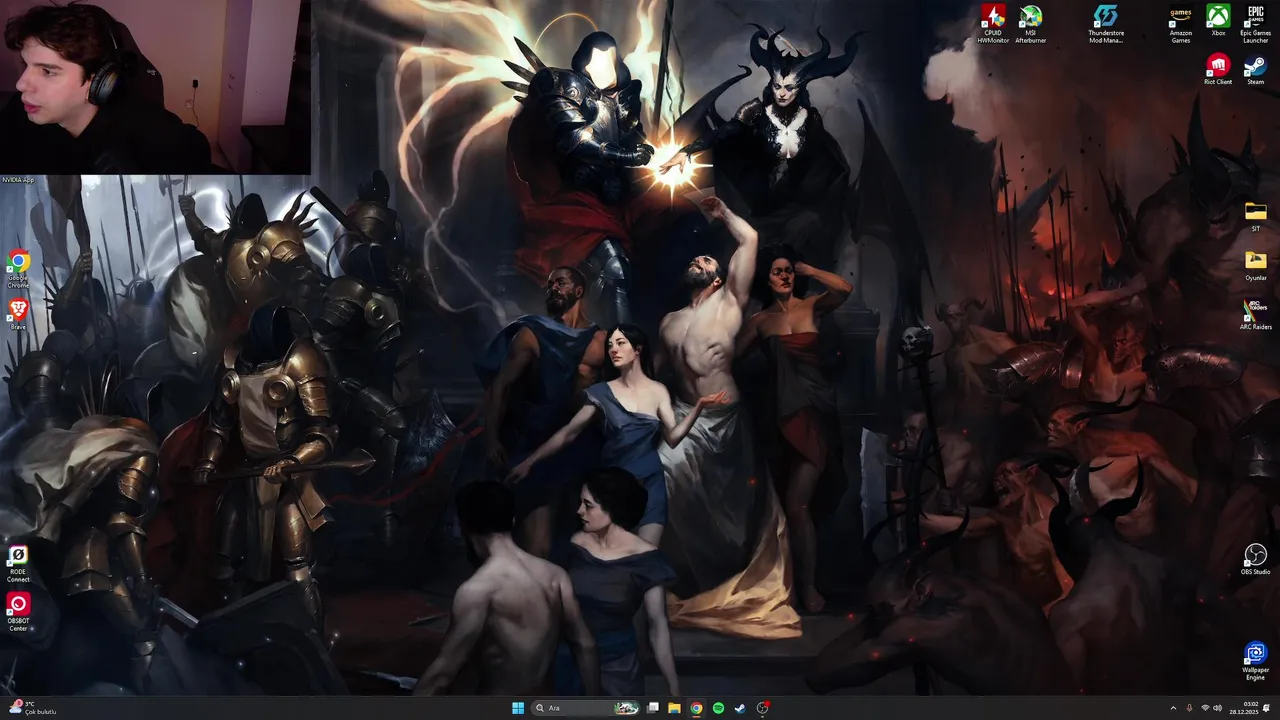Click the NVIDIA App overlay label
The width and height of the screenshot is (1280, 720).
(x=18, y=180)
